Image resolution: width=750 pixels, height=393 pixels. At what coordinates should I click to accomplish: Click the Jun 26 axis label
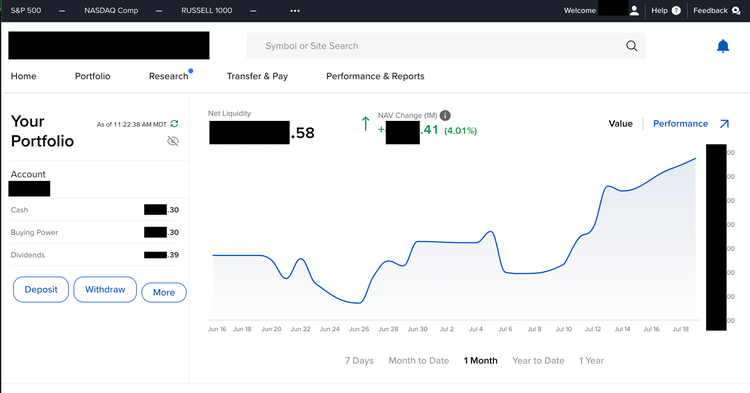(359, 329)
